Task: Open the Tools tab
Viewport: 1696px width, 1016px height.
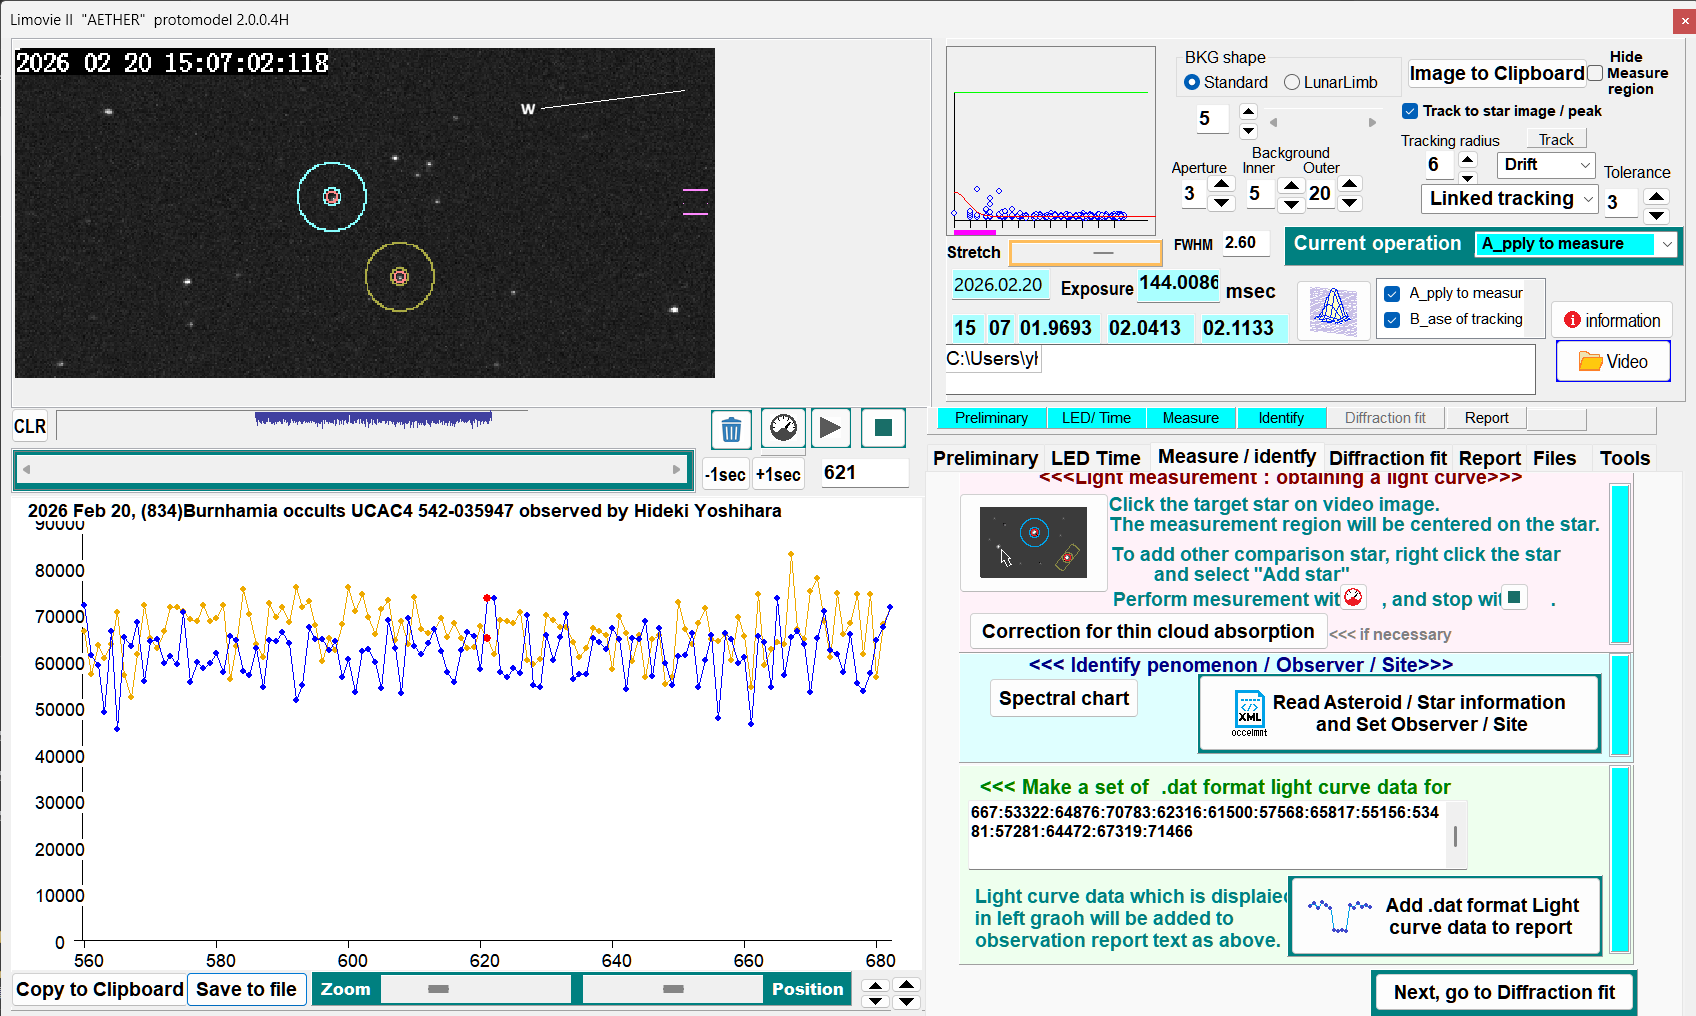Action: (1624, 458)
